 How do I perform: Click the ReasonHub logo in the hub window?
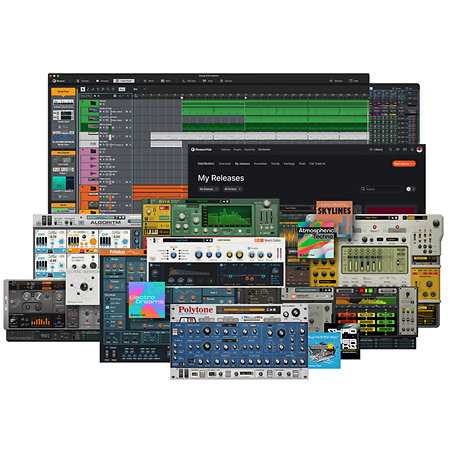201,149
